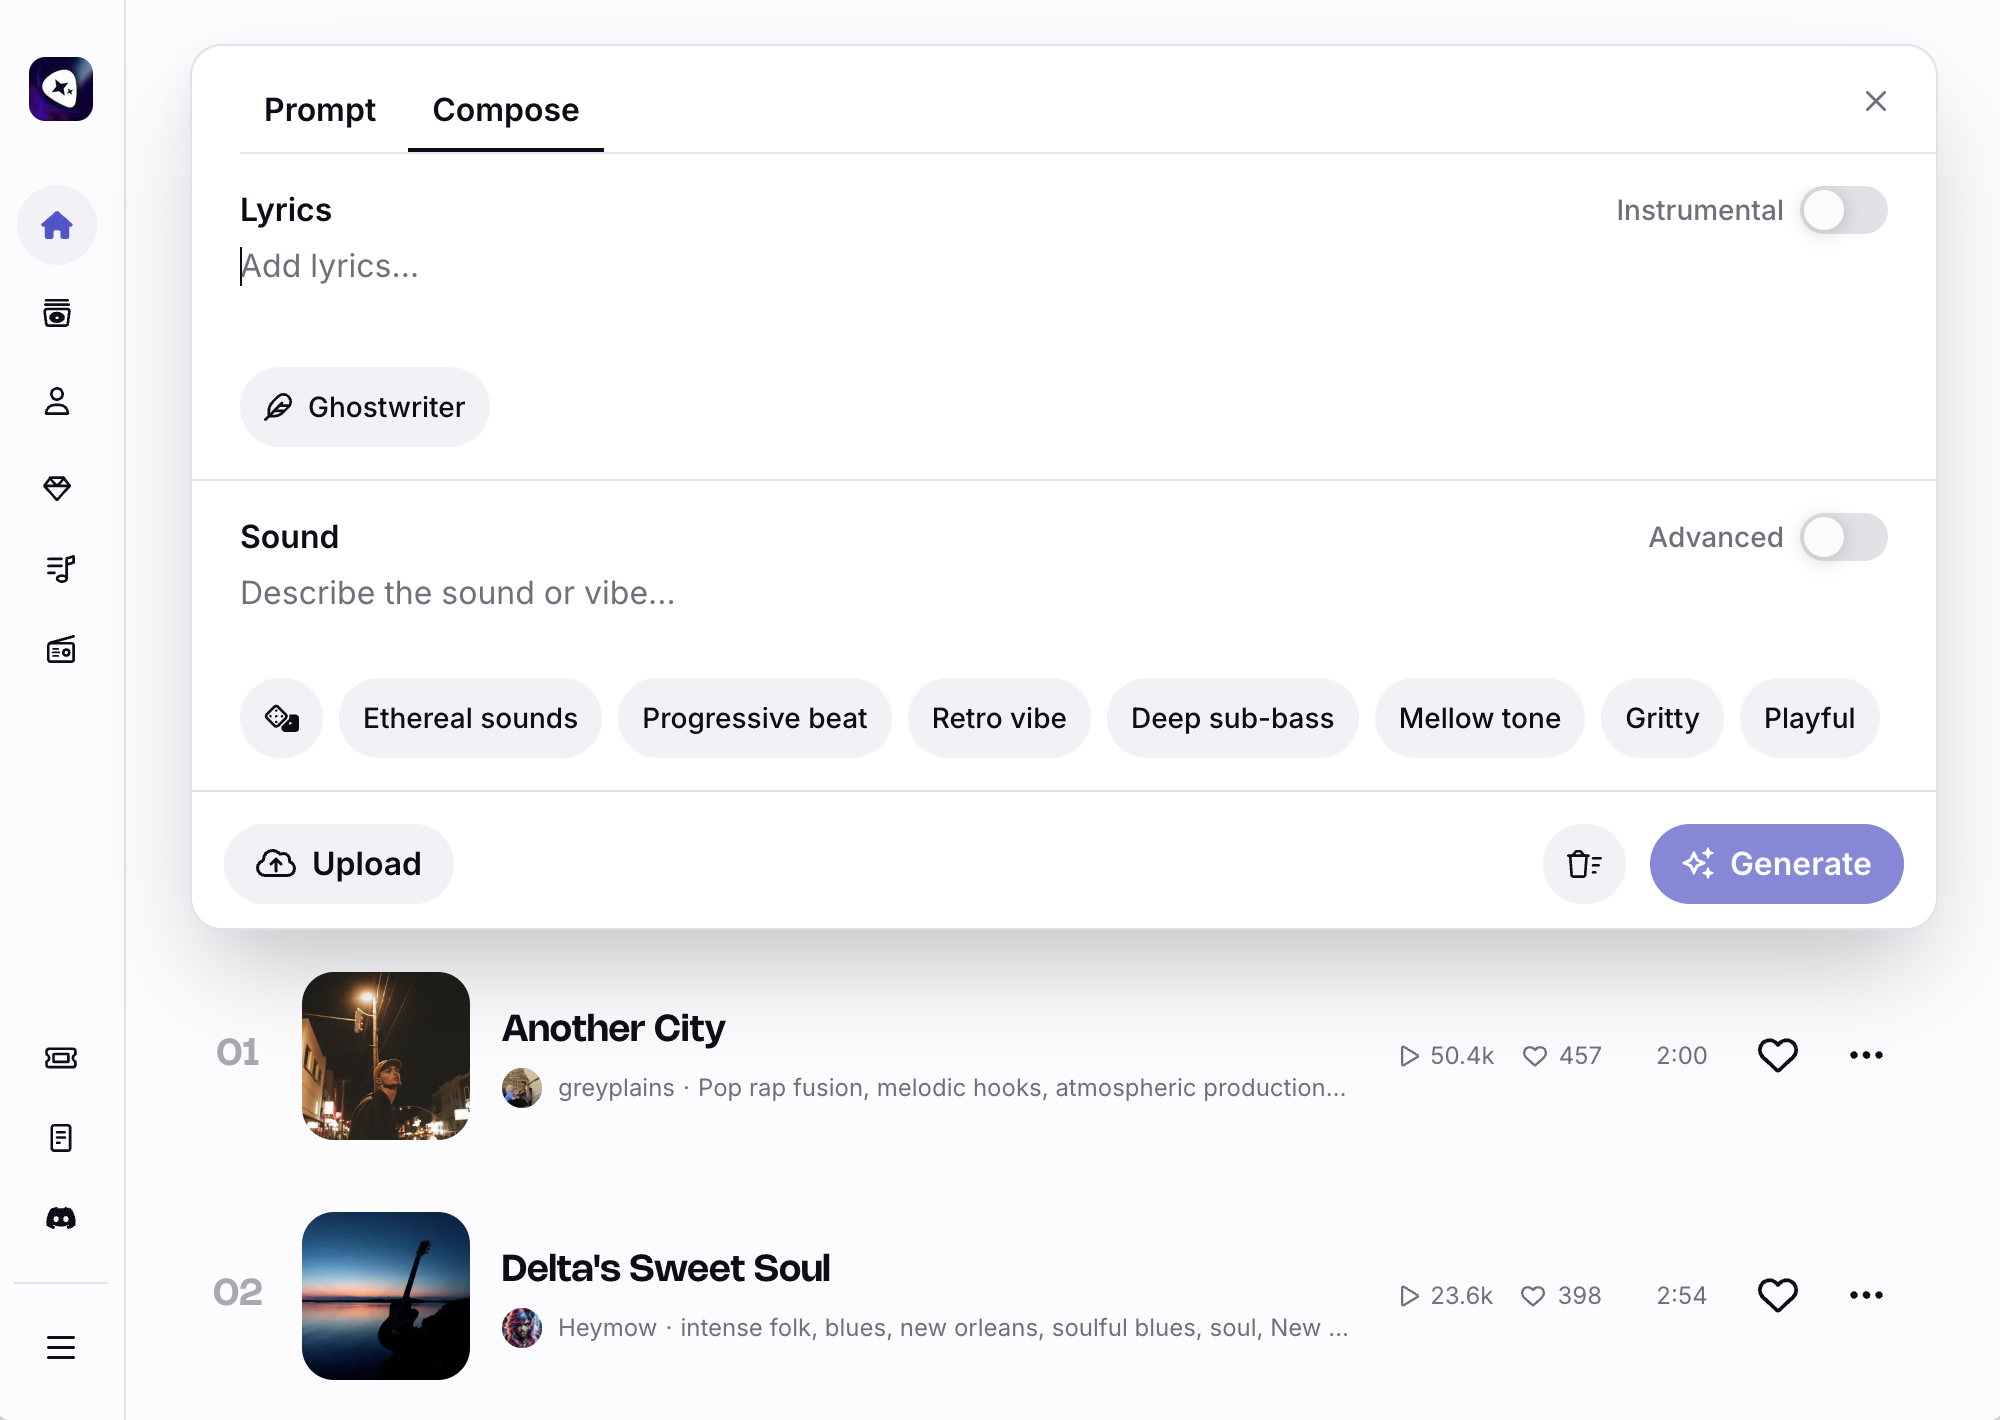
Task: Click the Generate stars icon
Action: click(1699, 862)
